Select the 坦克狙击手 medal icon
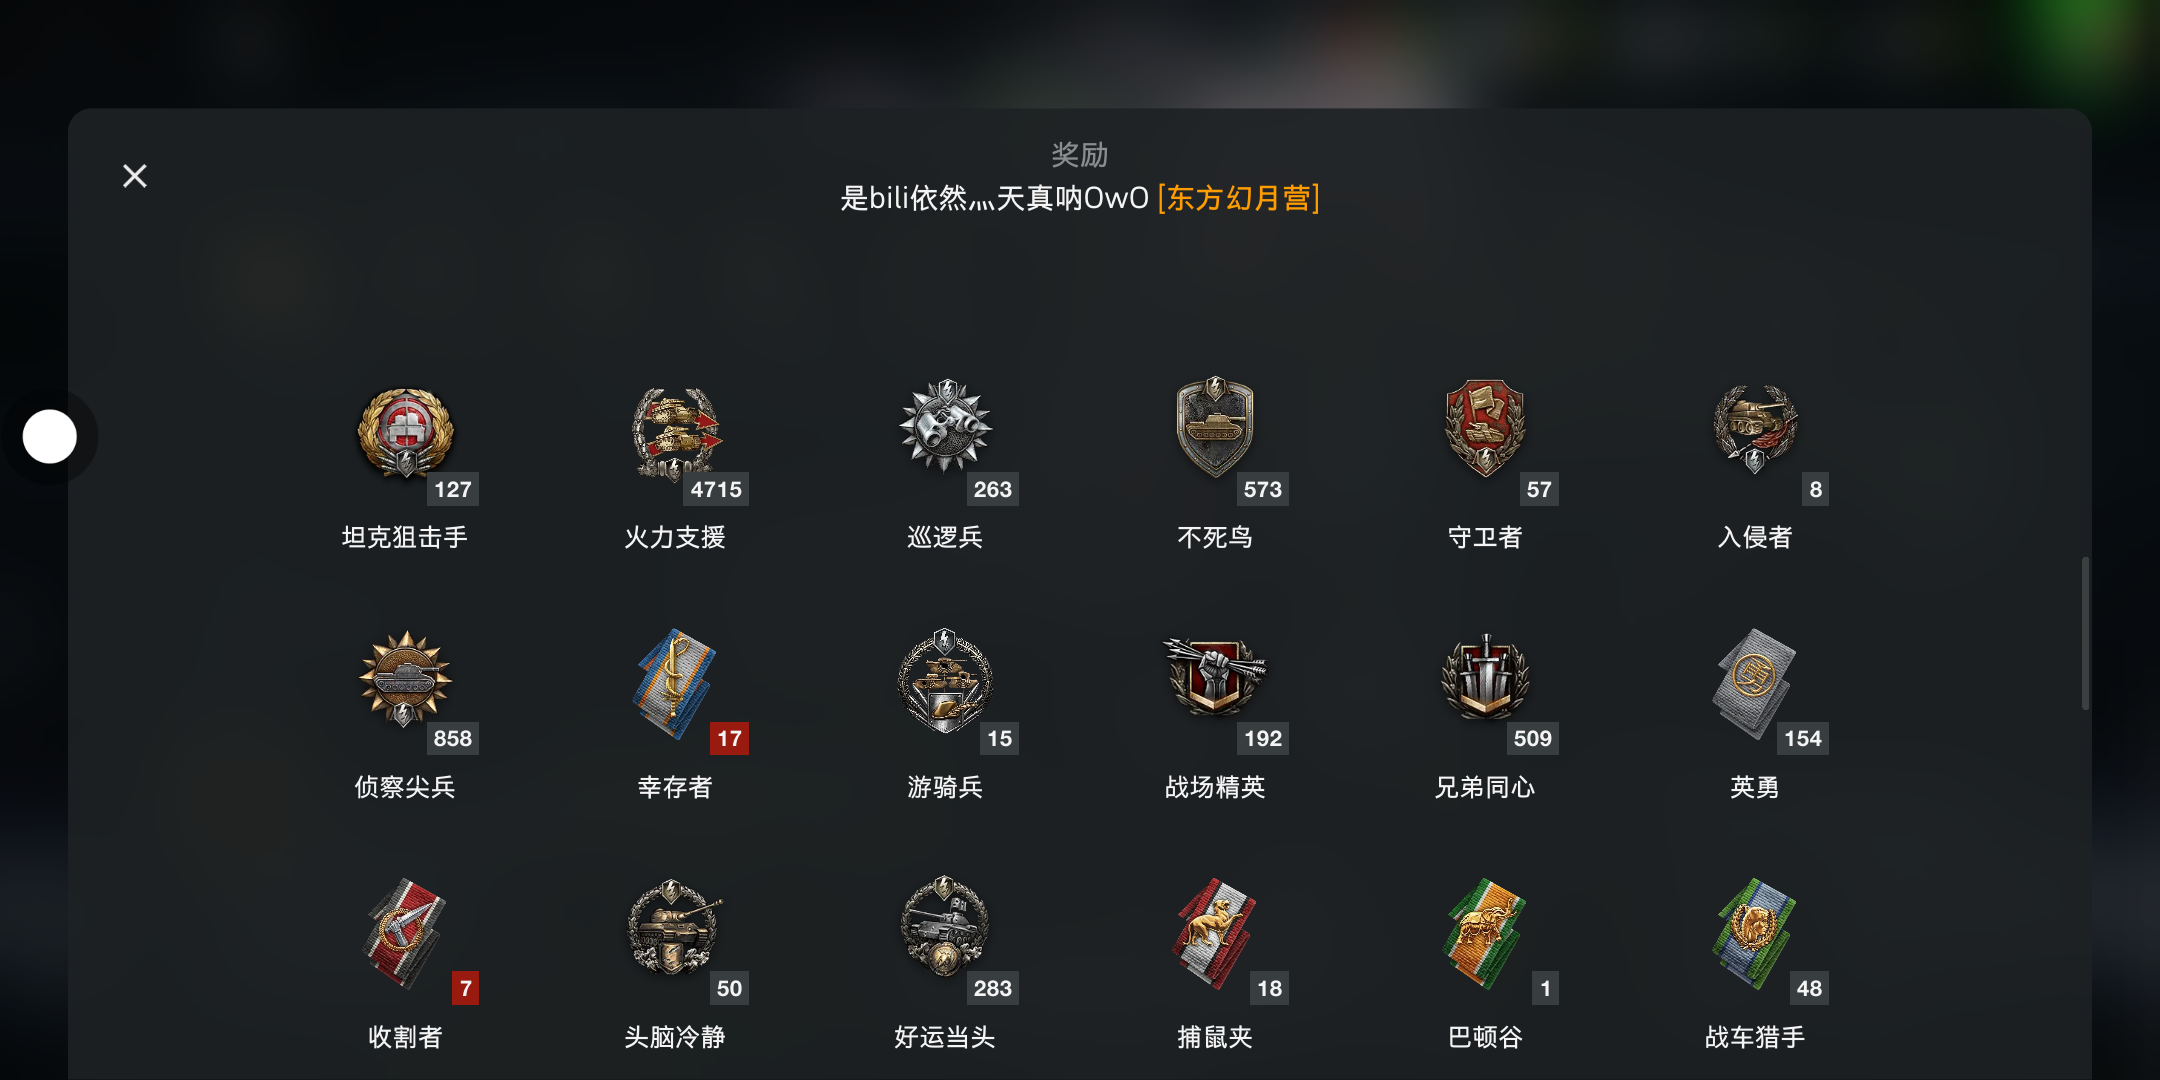Image resolution: width=2160 pixels, height=1080 pixels. [x=406, y=432]
